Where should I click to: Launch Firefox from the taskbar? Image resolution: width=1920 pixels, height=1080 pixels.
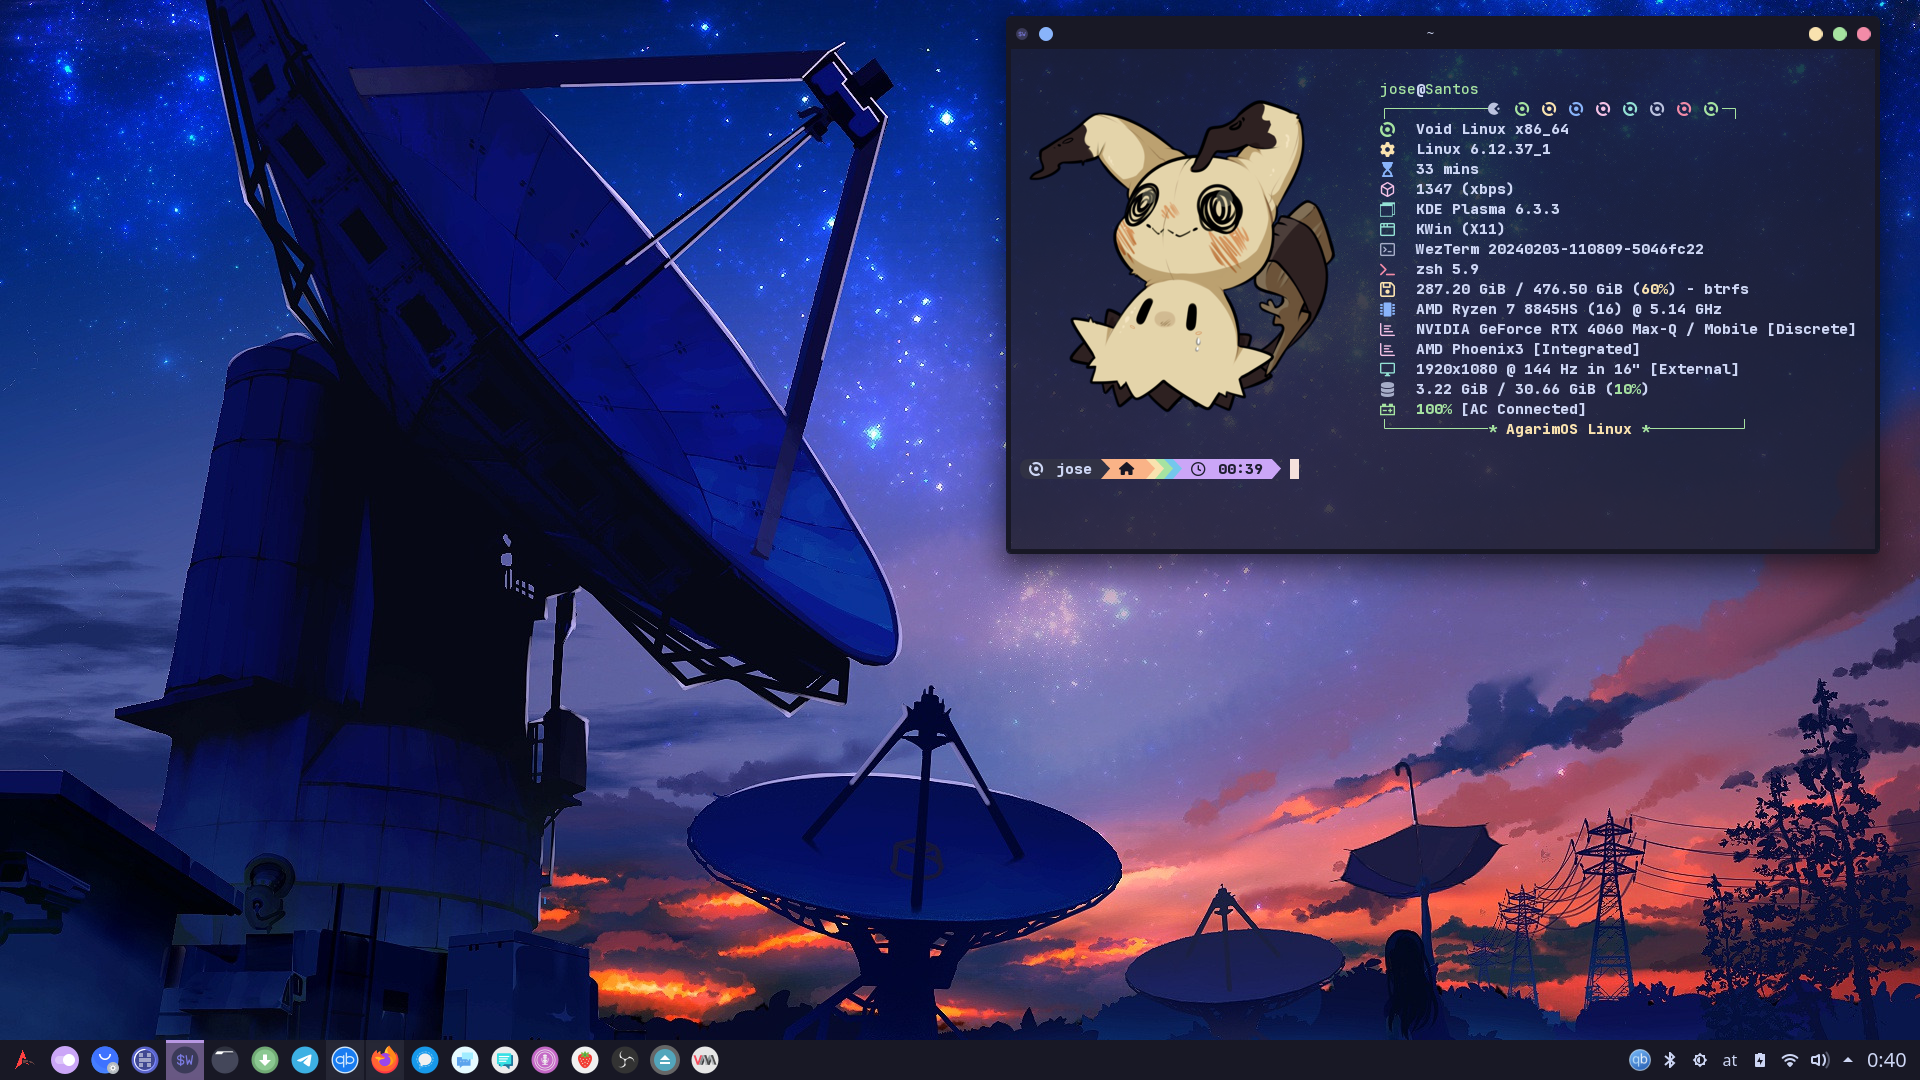point(385,1060)
